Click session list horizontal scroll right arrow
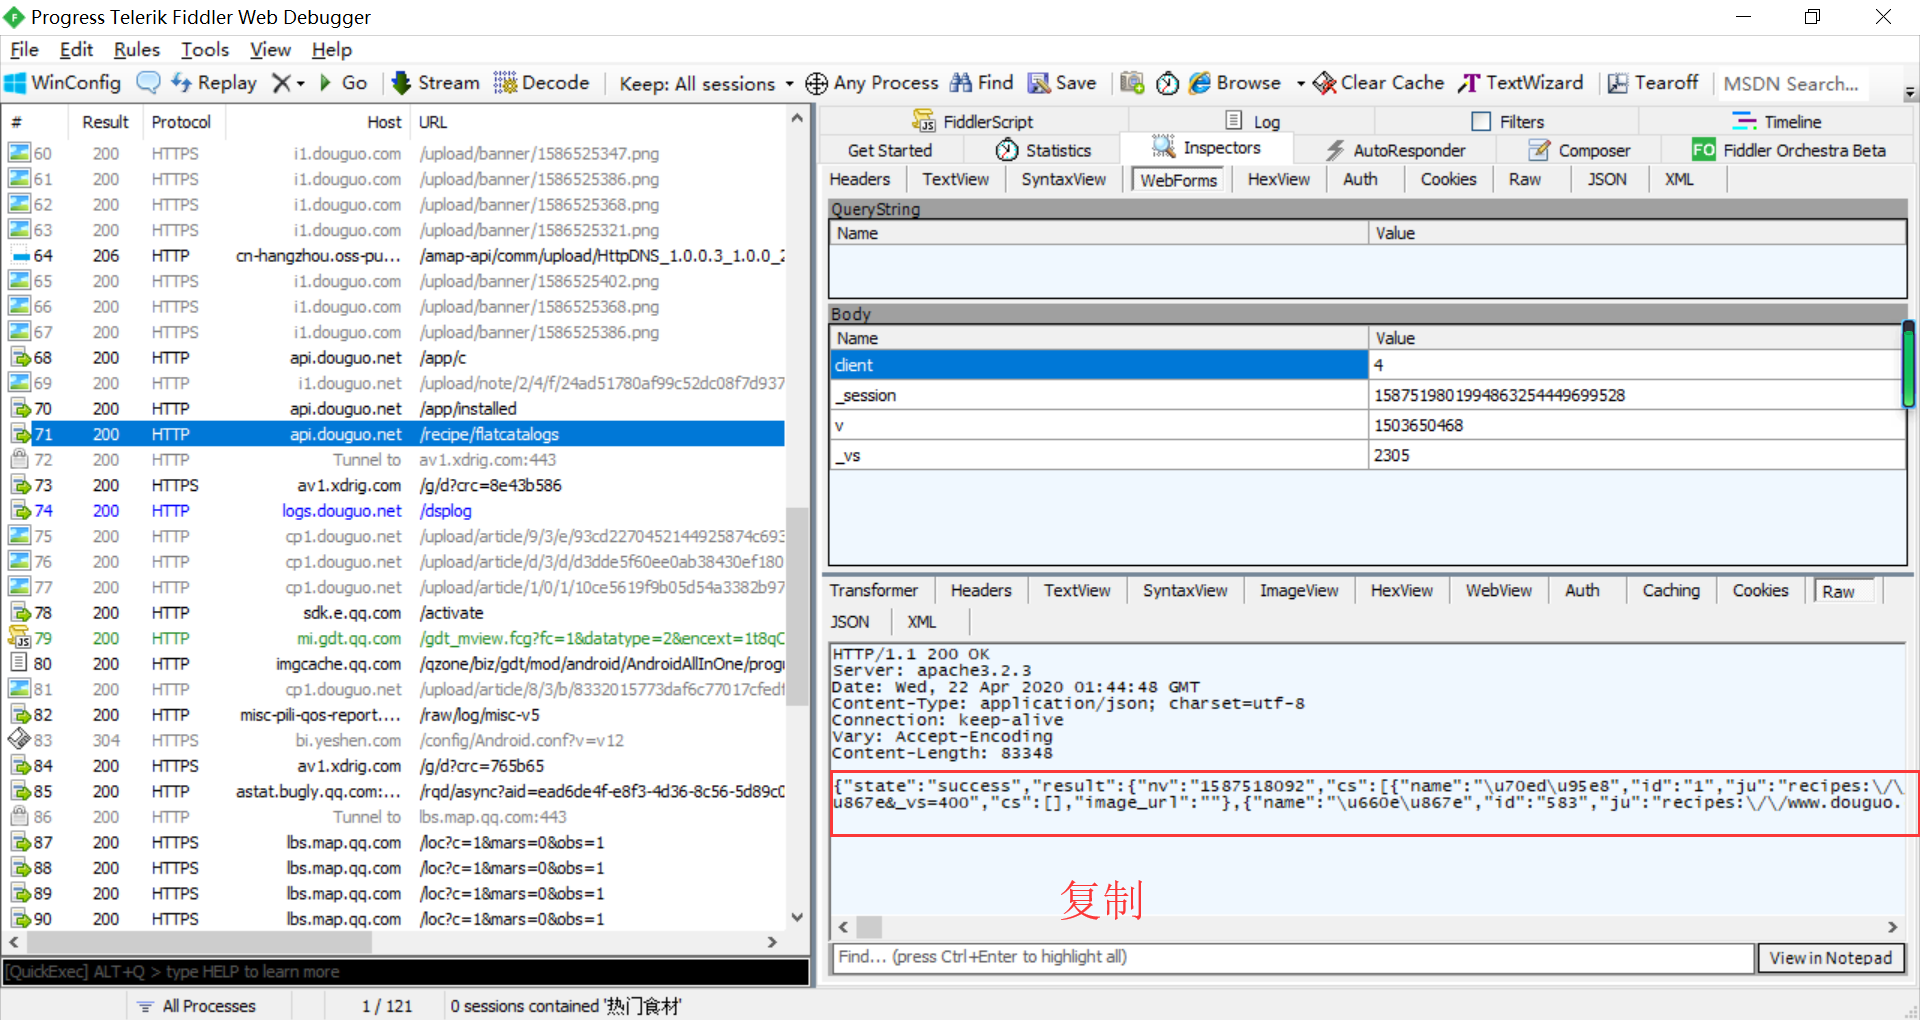 click(772, 942)
